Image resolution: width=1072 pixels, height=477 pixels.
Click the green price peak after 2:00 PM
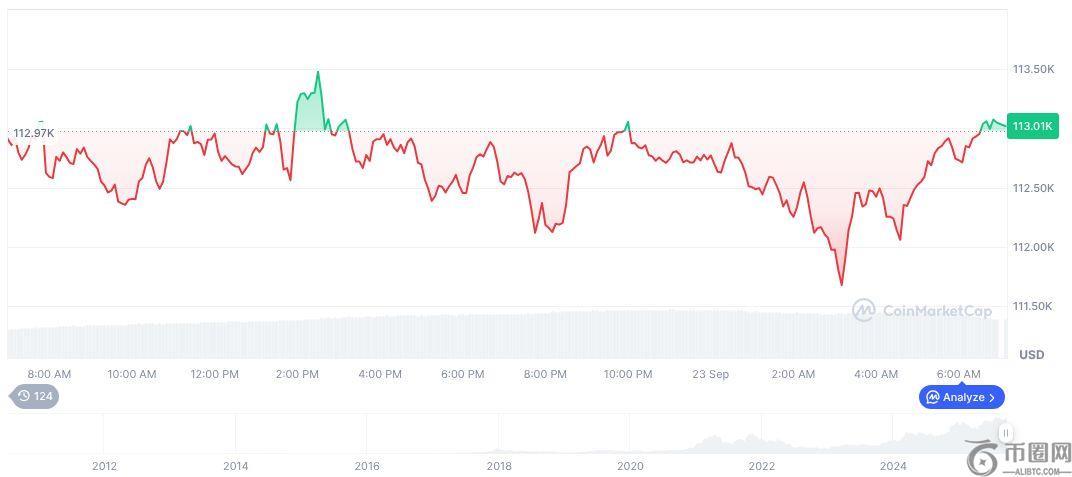[x=318, y=73]
